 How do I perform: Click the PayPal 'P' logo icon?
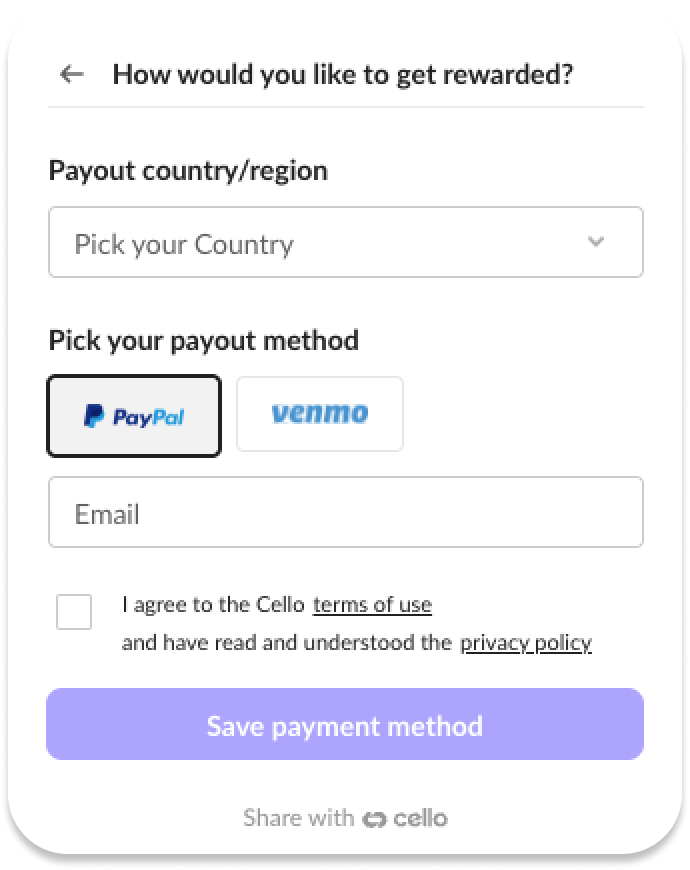(94, 416)
